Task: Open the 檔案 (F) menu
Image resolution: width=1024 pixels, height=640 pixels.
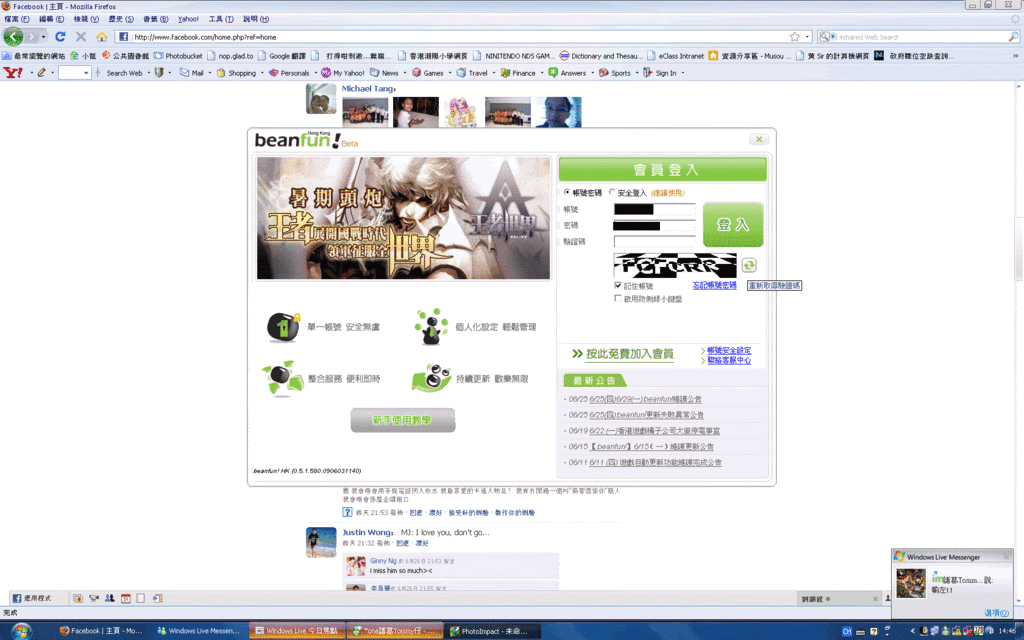Action: pos(17,19)
